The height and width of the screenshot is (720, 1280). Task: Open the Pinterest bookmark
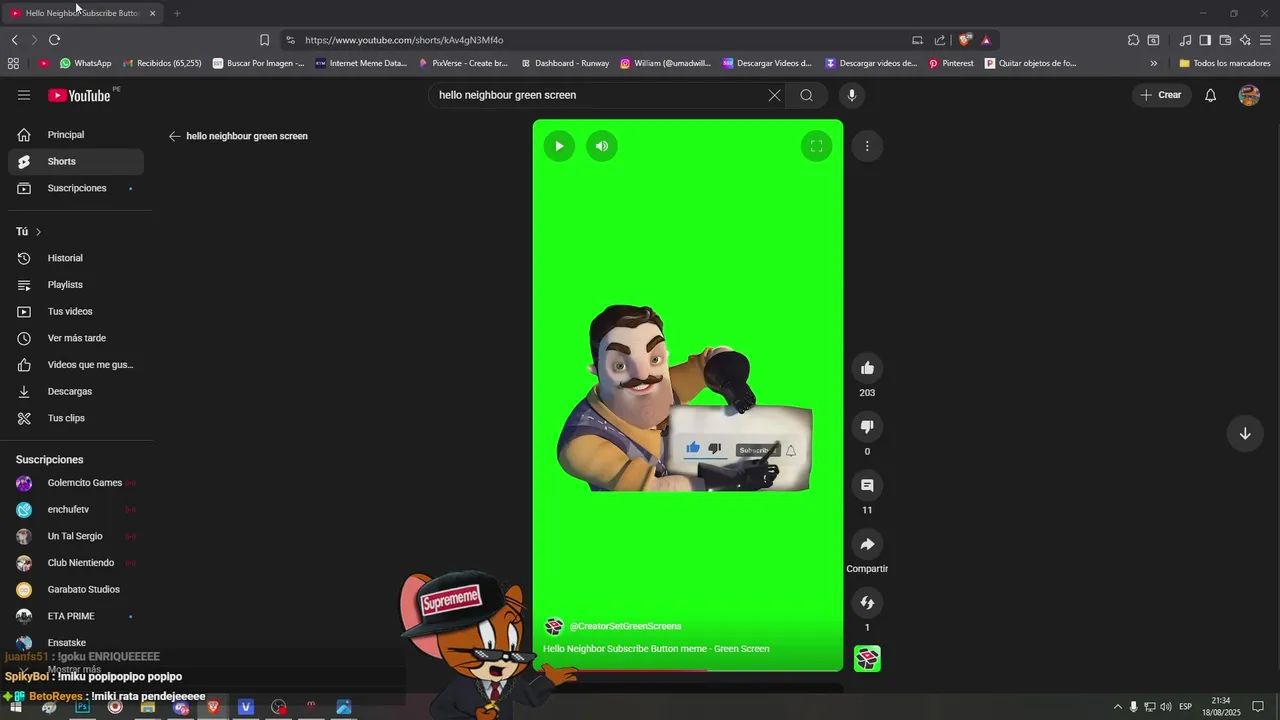pos(950,63)
